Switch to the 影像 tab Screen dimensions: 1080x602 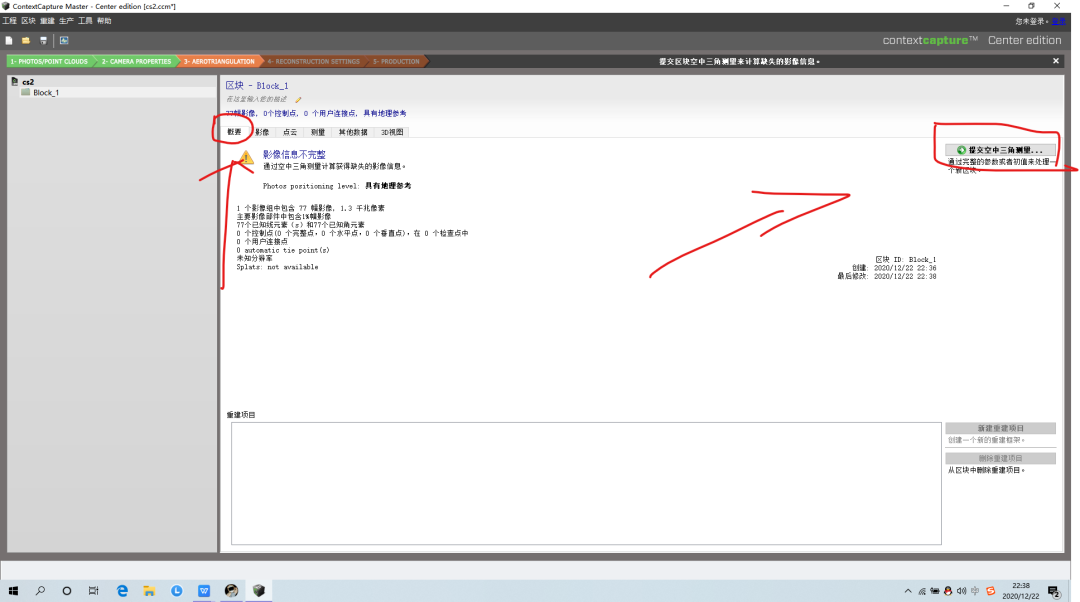click(x=262, y=132)
